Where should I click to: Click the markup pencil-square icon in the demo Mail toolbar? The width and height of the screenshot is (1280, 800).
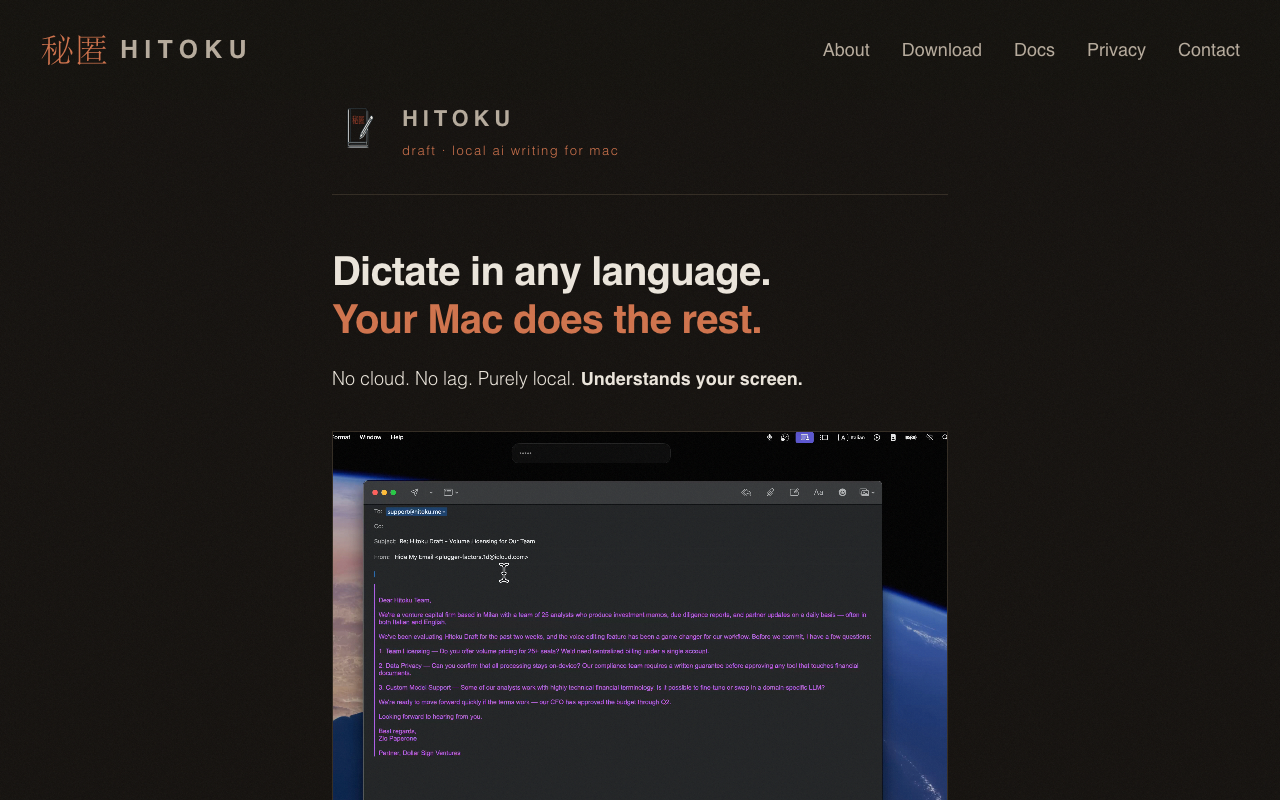pos(794,492)
